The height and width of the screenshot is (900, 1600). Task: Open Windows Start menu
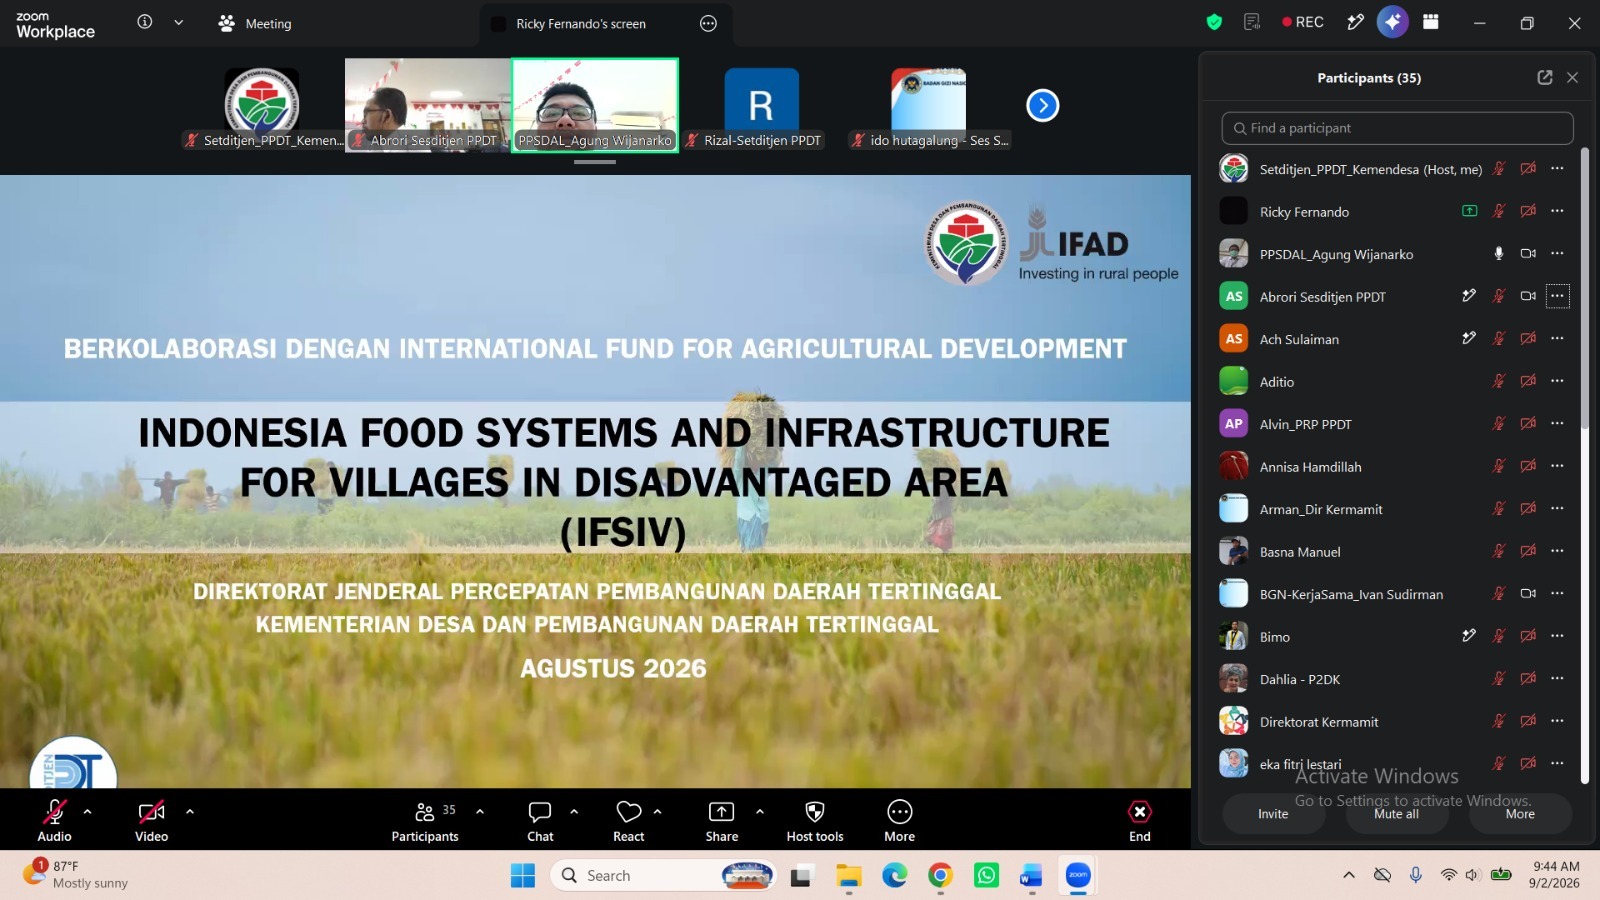(x=523, y=876)
